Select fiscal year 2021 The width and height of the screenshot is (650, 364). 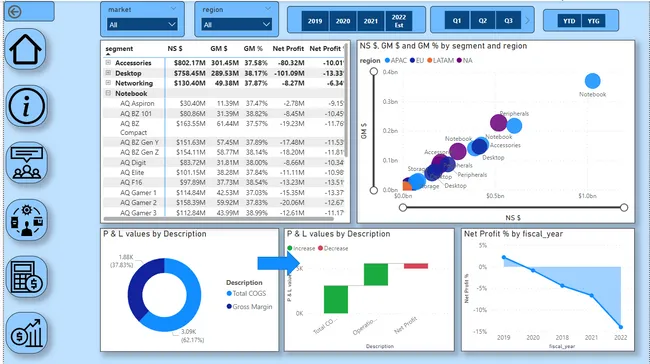tap(371, 21)
